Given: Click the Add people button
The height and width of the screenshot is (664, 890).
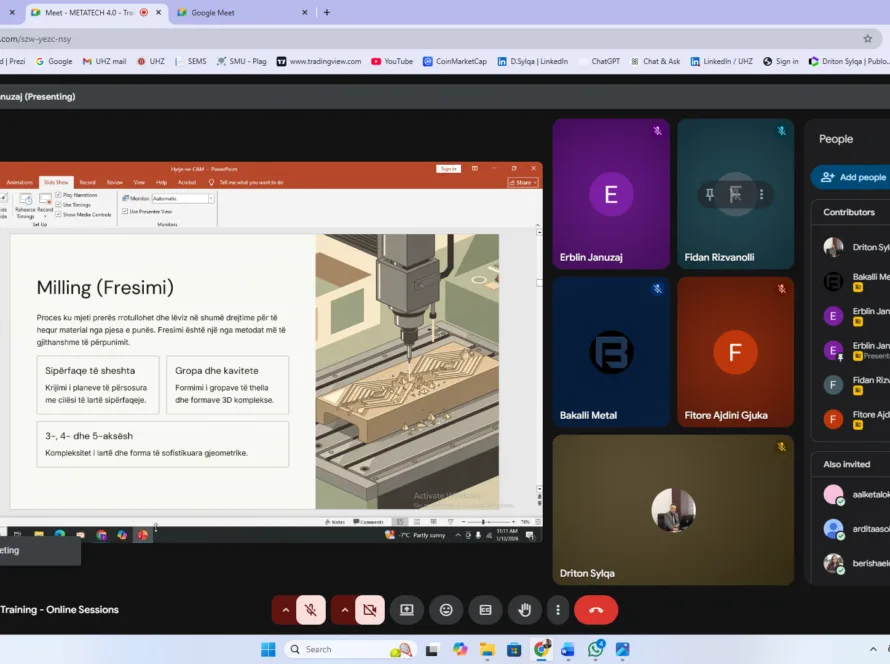Looking at the screenshot, I should tap(853, 177).
